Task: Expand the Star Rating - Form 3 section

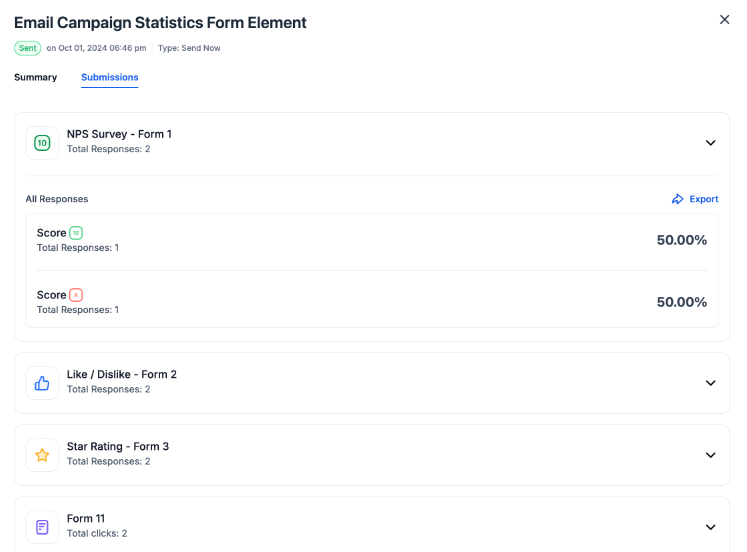Action: click(711, 455)
